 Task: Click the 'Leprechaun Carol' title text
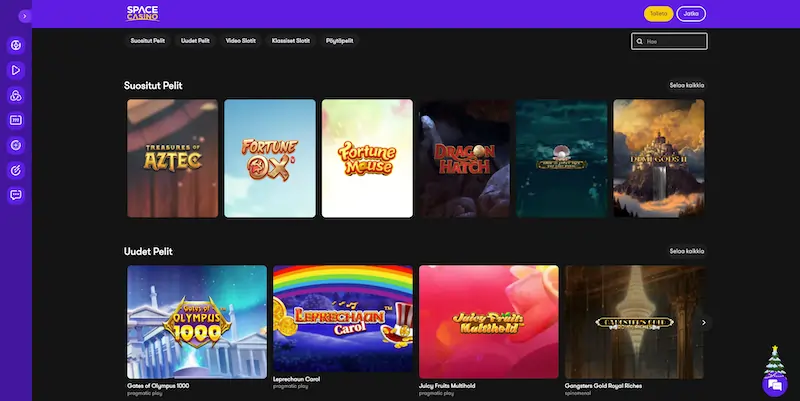pyautogui.click(x=296, y=380)
